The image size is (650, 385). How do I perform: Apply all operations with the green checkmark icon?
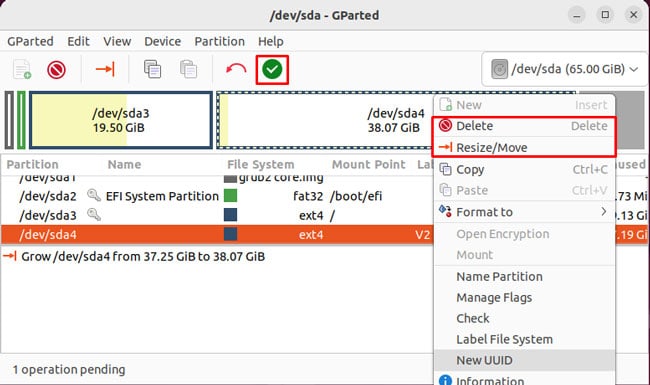[x=272, y=69]
